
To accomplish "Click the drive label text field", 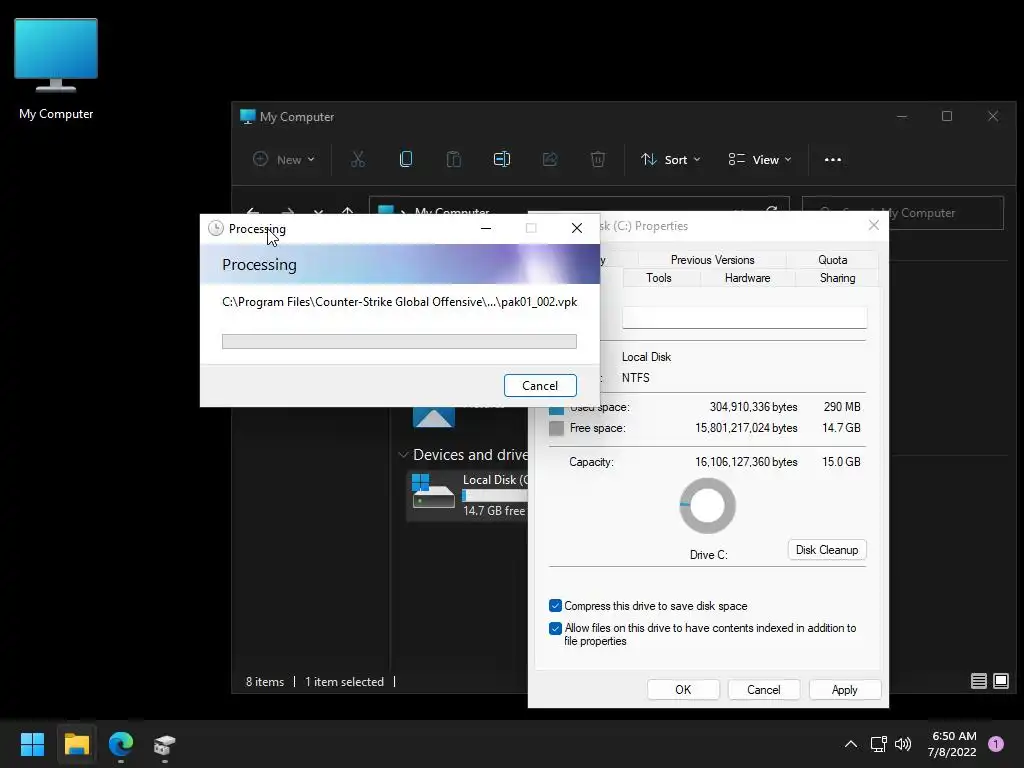I will [744, 317].
